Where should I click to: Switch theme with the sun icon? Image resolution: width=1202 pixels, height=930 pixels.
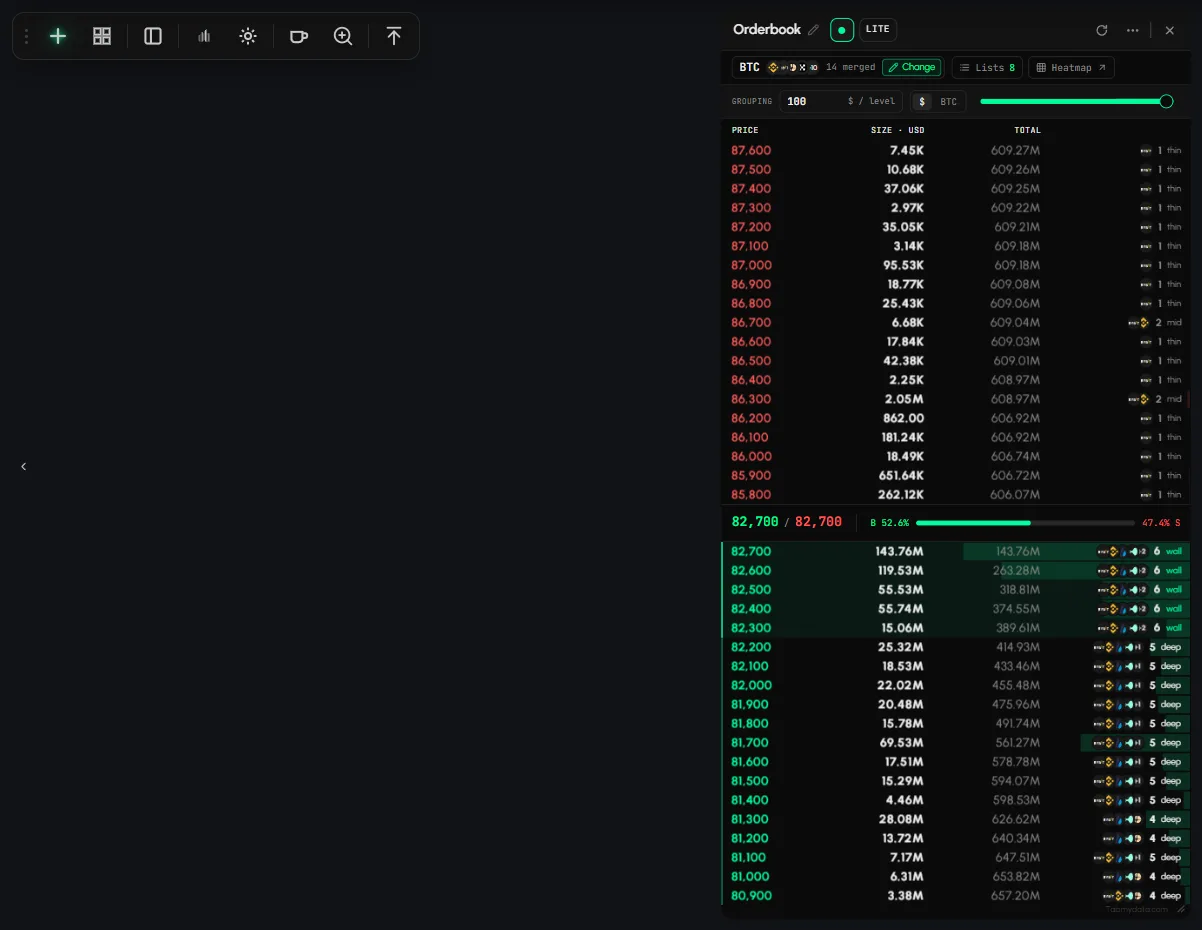click(x=248, y=36)
